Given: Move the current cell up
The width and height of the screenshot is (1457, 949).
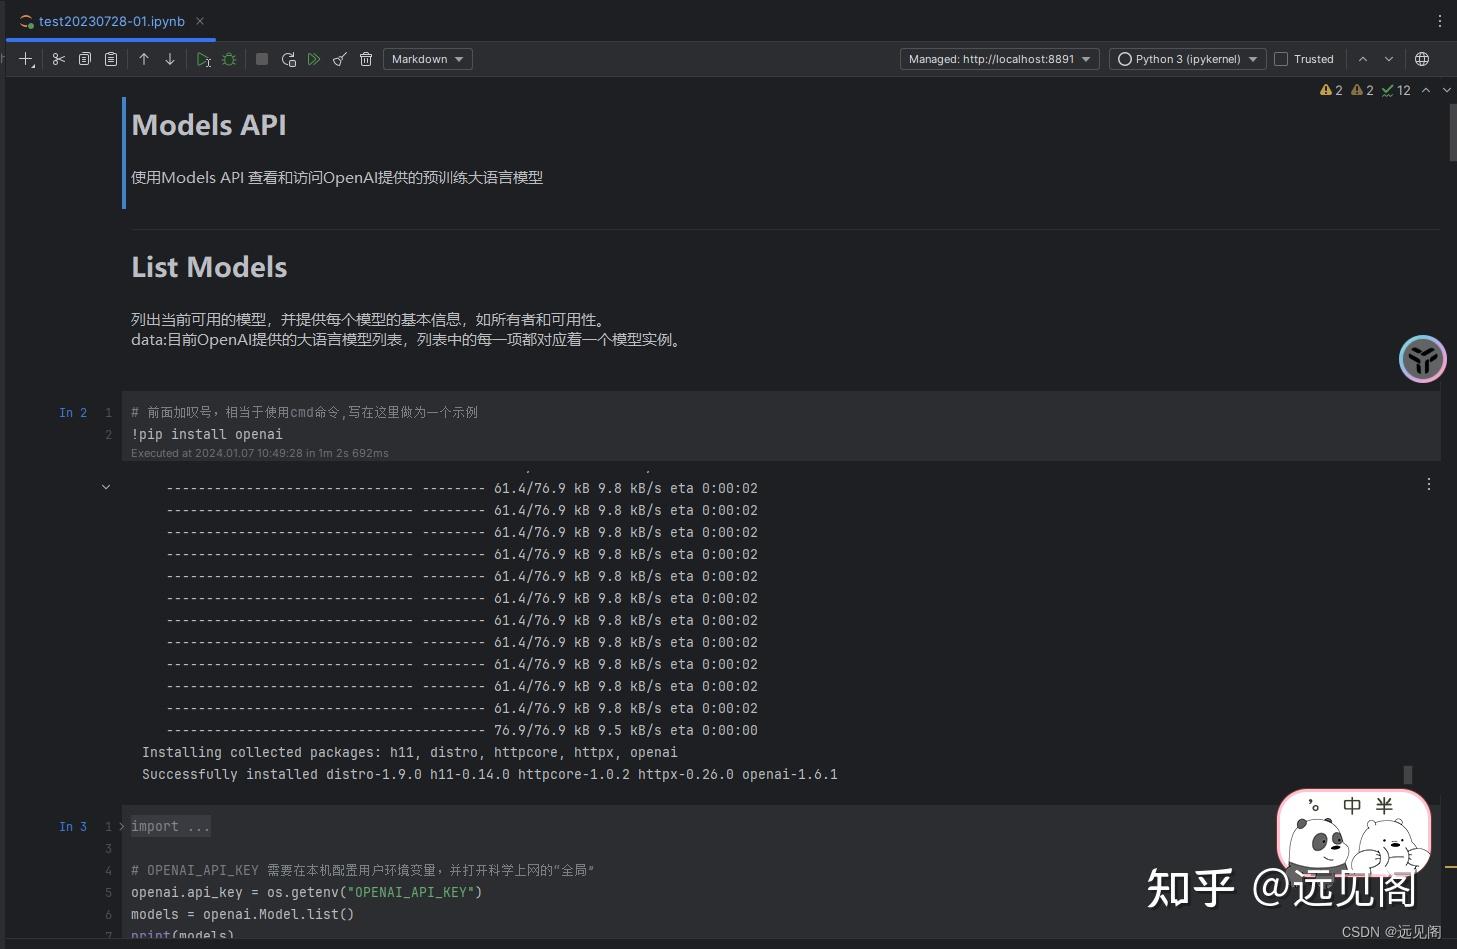Looking at the screenshot, I should tap(144, 59).
